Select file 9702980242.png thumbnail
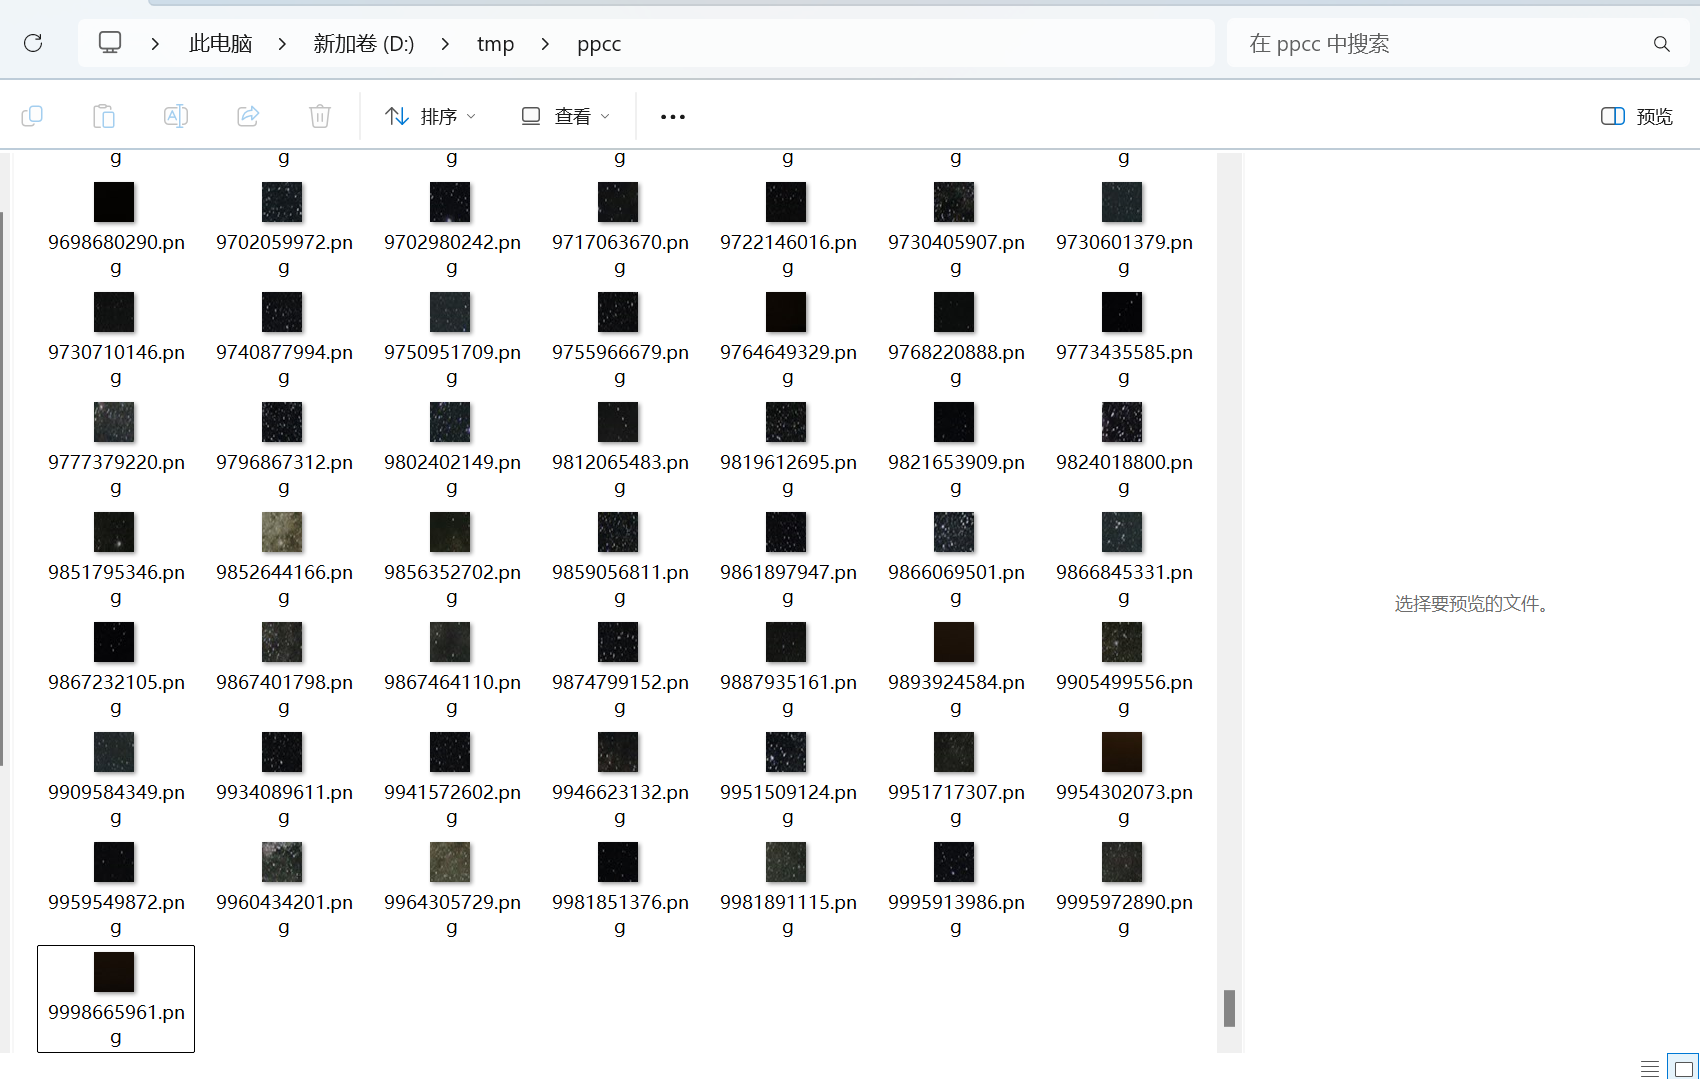 450,202
